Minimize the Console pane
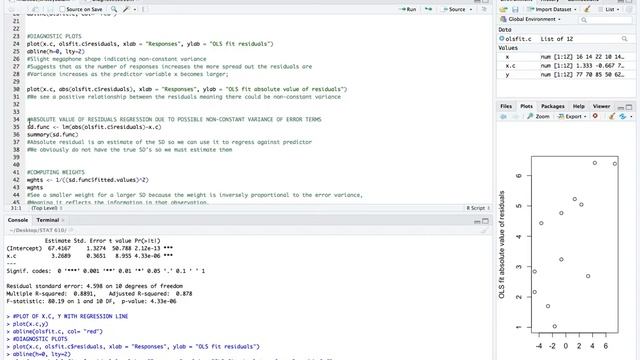This screenshot has height=360, width=640. point(477,221)
